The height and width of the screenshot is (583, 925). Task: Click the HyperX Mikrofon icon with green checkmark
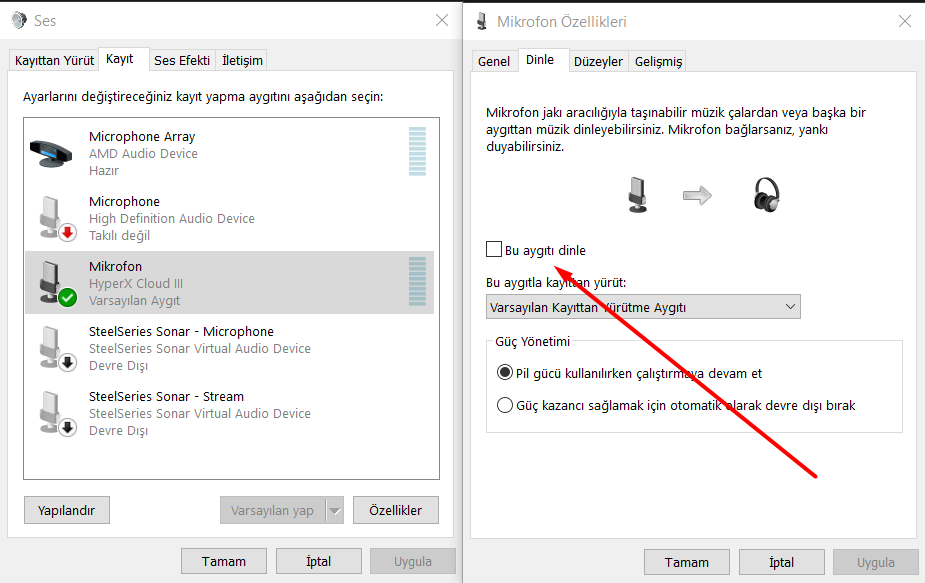click(58, 284)
